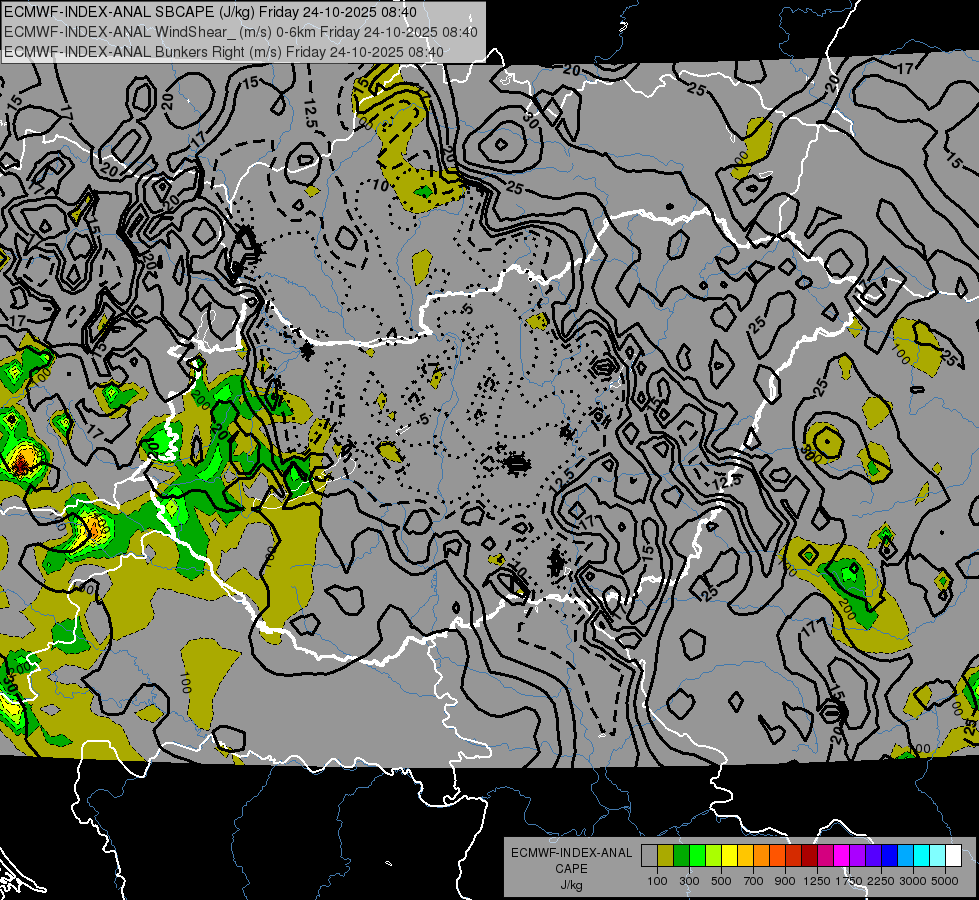
Task: Select the white swatch in CAPE legend
Action: 953,855
